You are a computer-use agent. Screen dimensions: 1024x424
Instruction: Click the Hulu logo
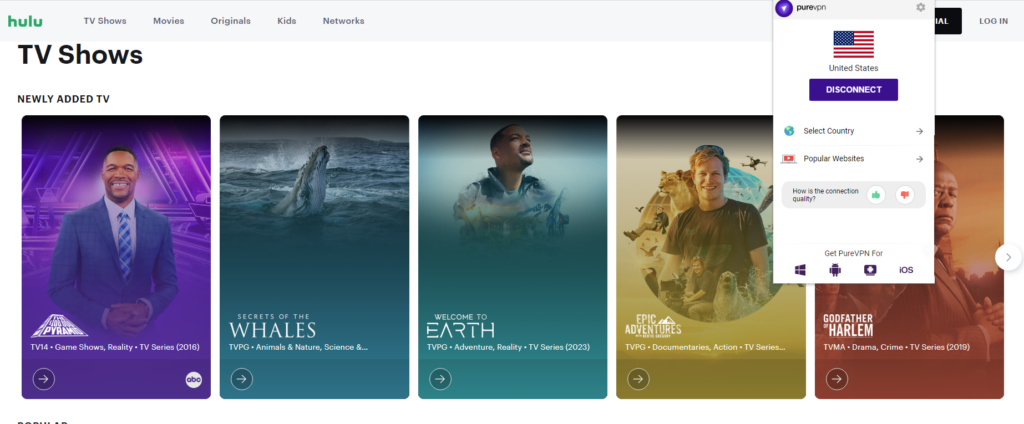25,21
